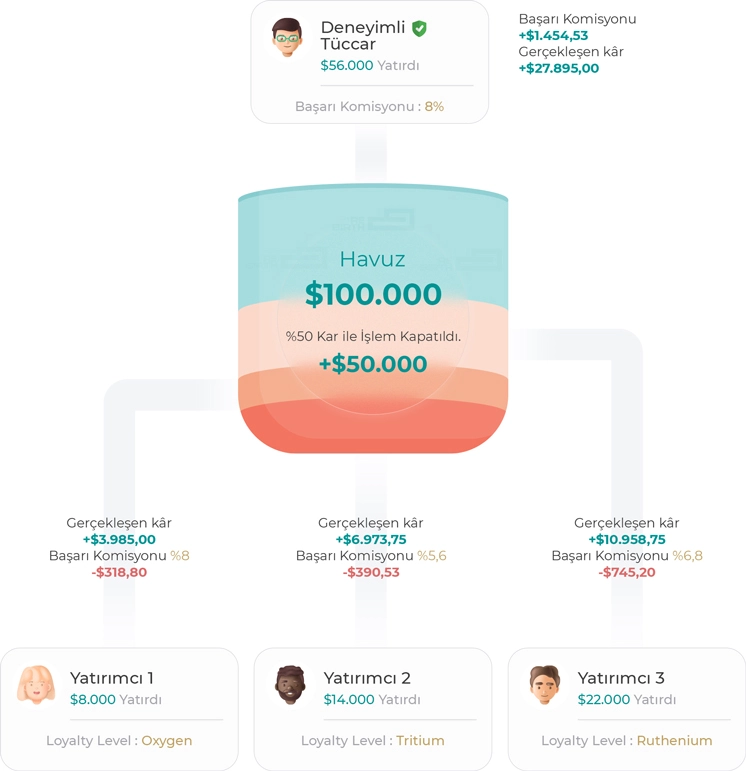The width and height of the screenshot is (746, 771).
Task: Click the Deneyimli Tüccar name heading
Action: (x=363, y=36)
